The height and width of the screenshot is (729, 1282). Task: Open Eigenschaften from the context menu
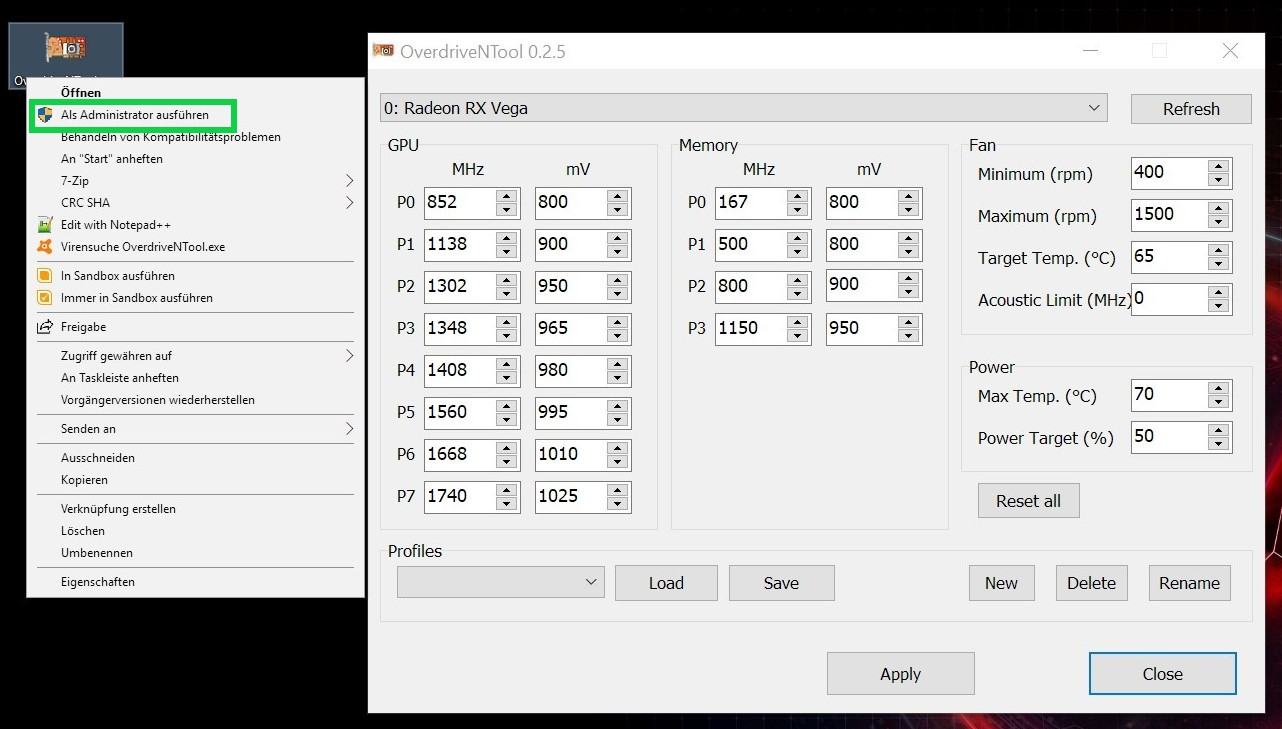coord(194,582)
